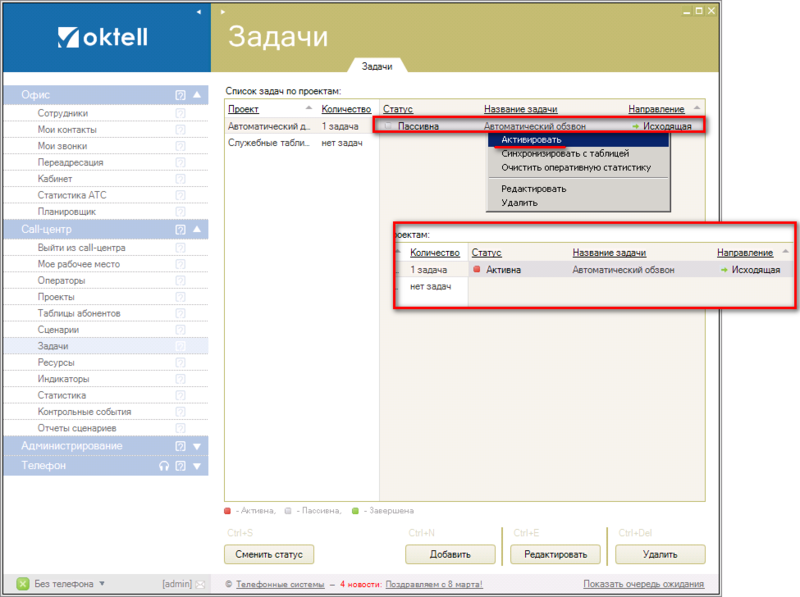Image resolution: width=800 pixels, height=597 pixels.
Task: Open help icon next to Сотрудники
Action: tap(181, 113)
